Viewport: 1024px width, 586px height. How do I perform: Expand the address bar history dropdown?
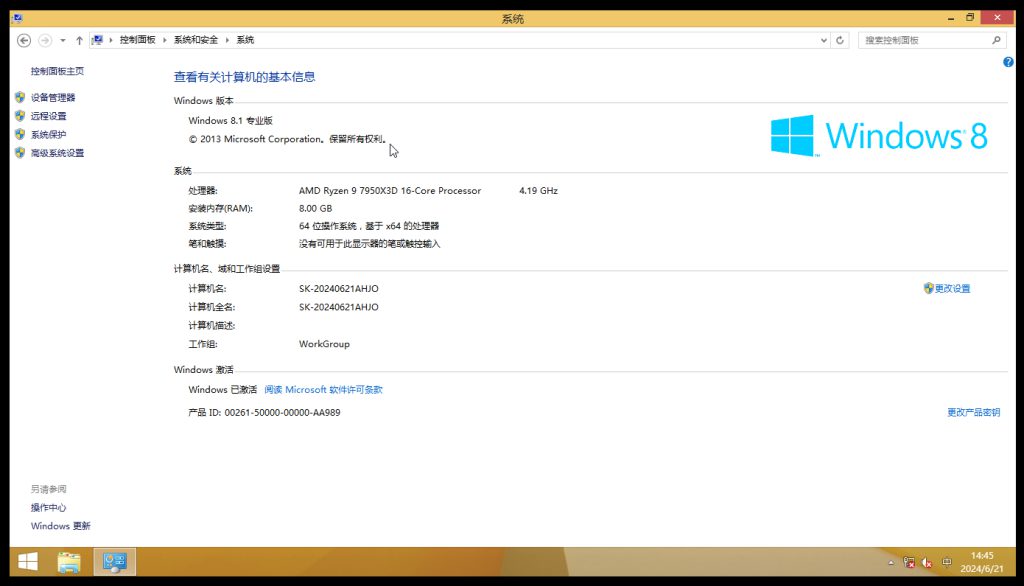pyautogui.click(x=824, y=40)
